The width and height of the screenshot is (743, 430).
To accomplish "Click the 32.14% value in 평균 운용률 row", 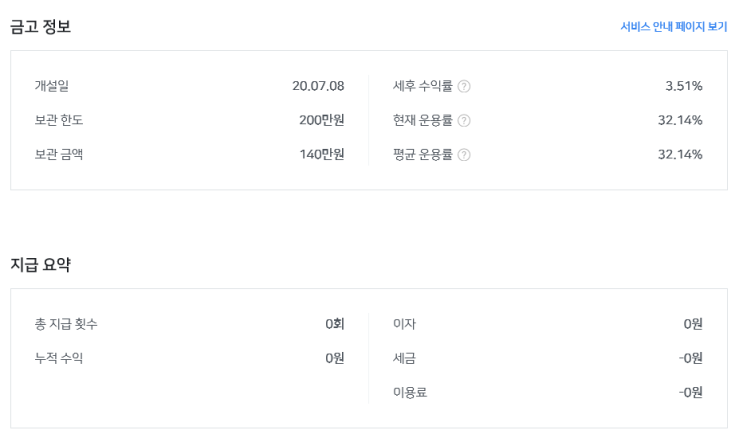I will coord(680,154).
